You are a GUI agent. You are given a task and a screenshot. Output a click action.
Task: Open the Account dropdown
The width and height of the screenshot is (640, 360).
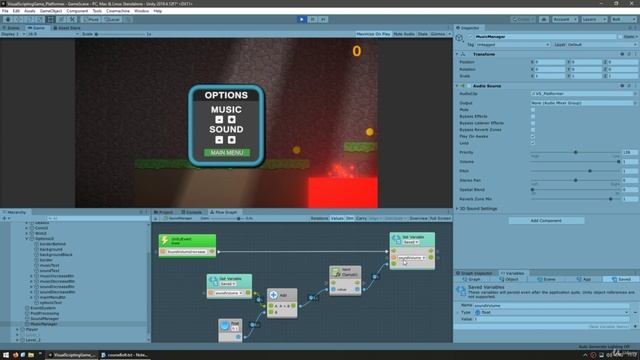(x=564, y=19)
